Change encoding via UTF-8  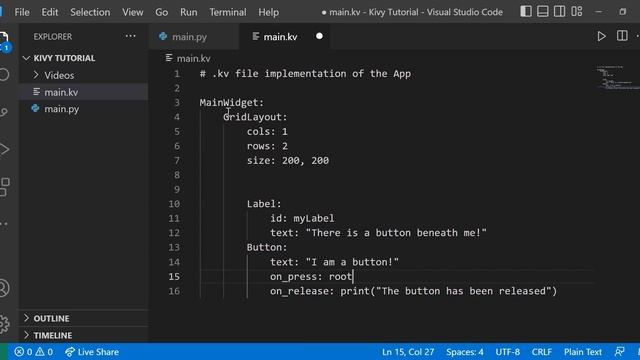(x=507, y=352)
